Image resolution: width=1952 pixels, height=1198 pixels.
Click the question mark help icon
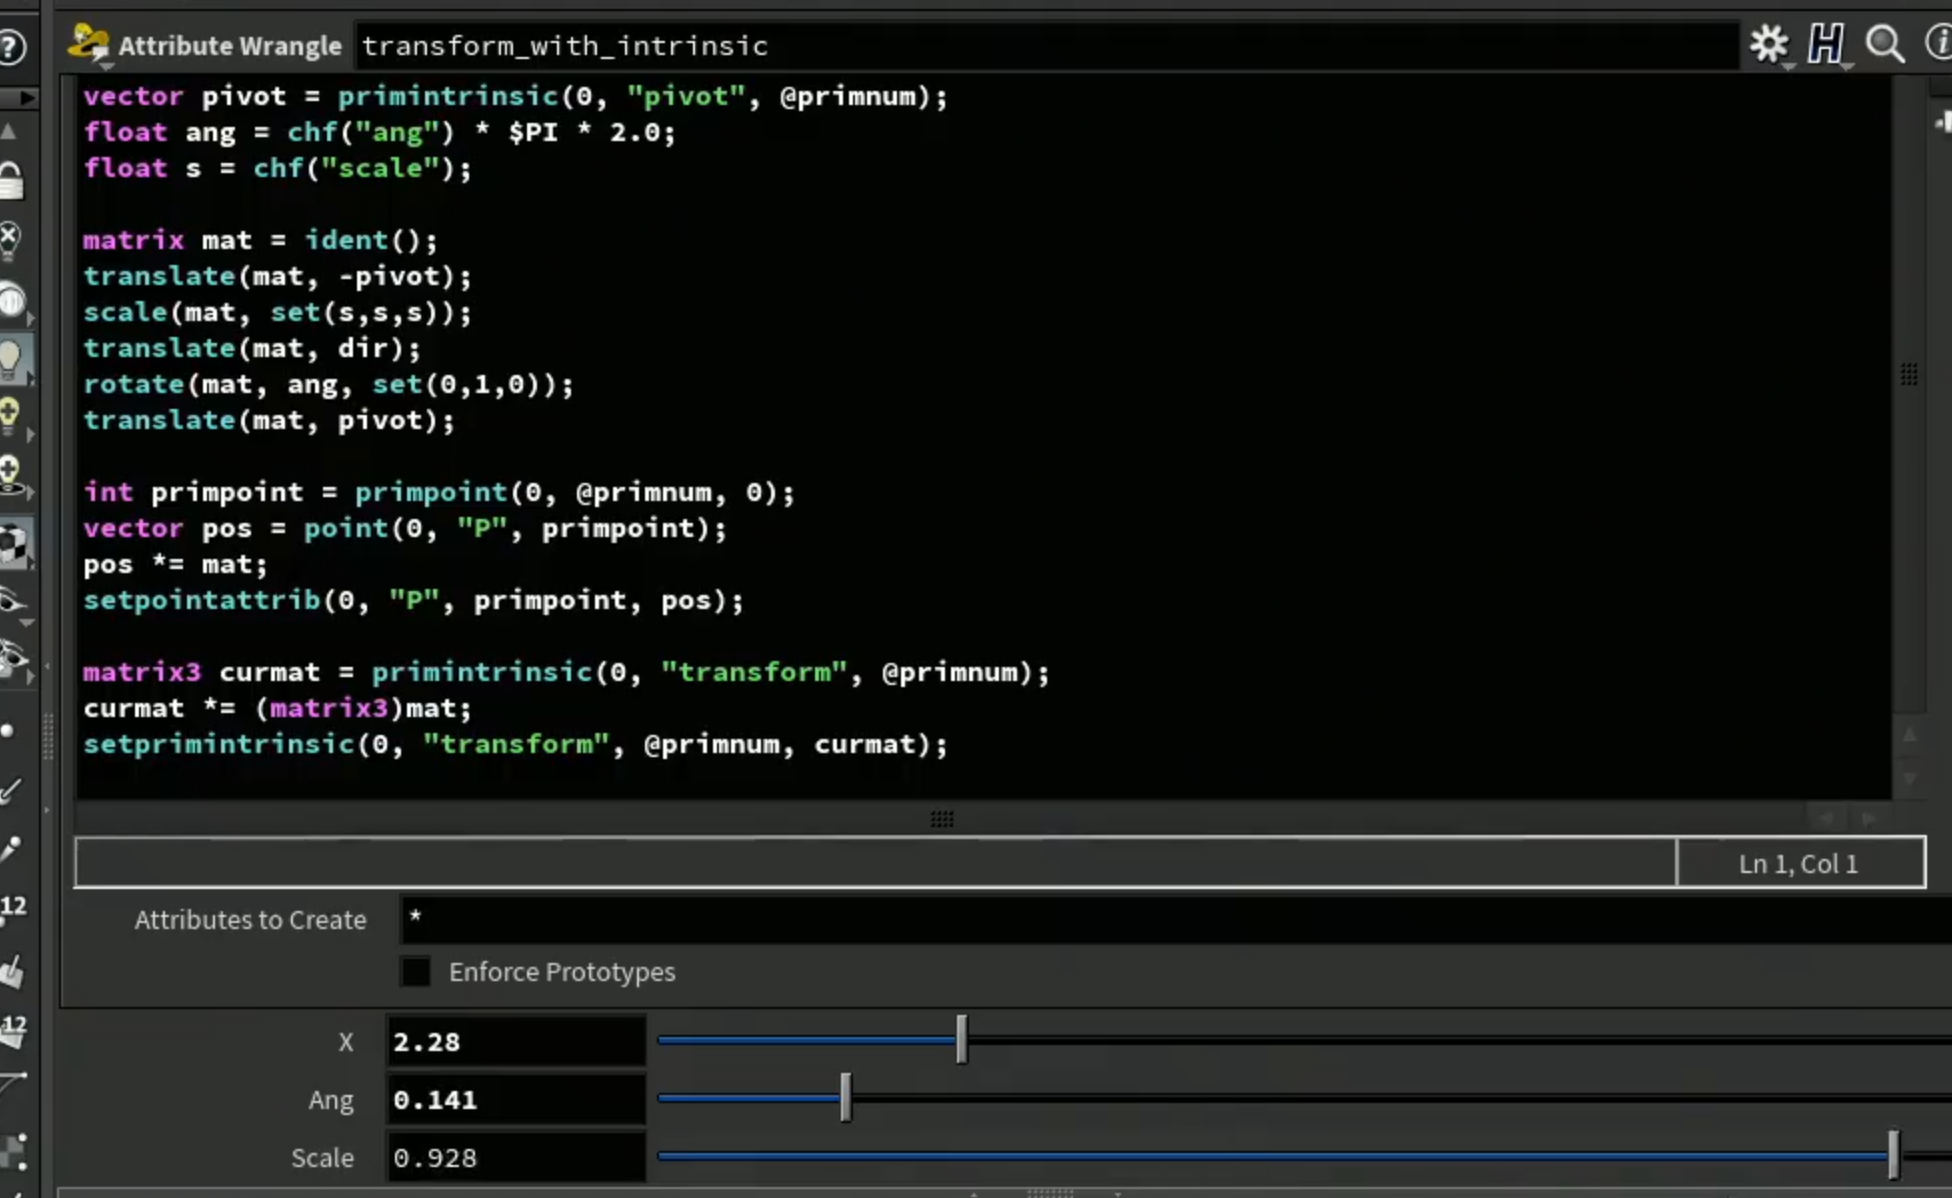pos(12,46)
